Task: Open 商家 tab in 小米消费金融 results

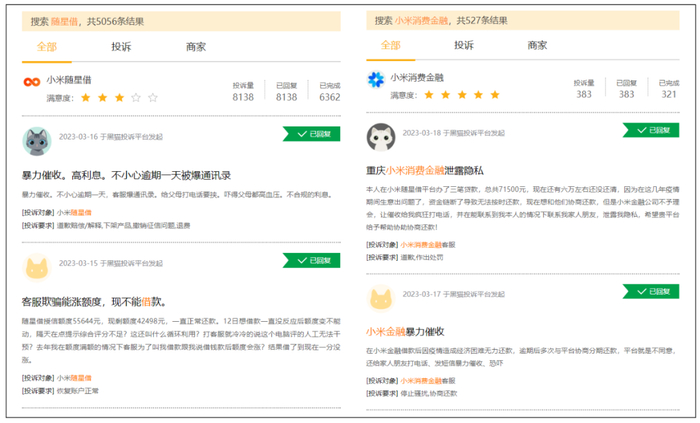Action: (537, 45)
